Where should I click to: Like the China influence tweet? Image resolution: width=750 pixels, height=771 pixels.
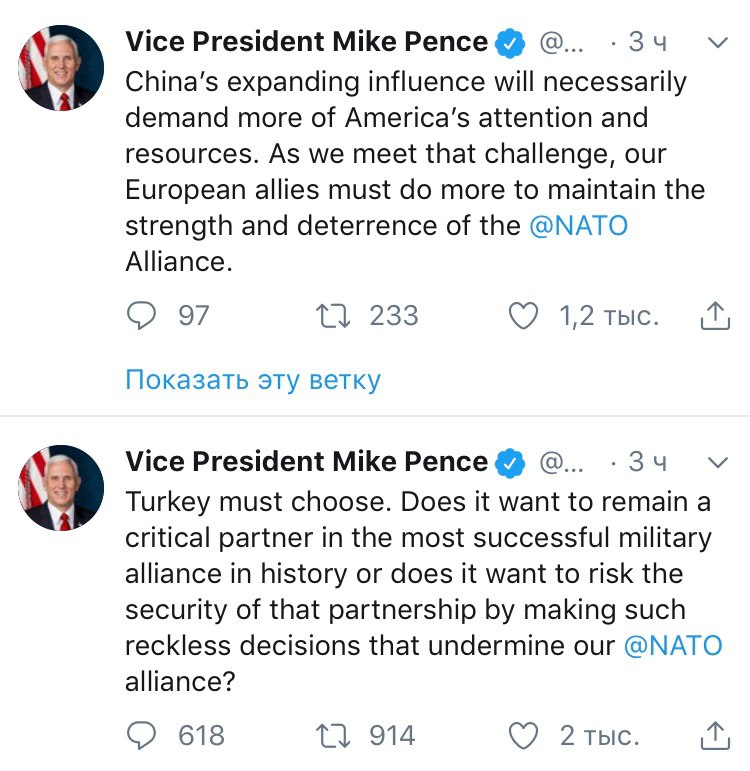[x=524, y=316]
